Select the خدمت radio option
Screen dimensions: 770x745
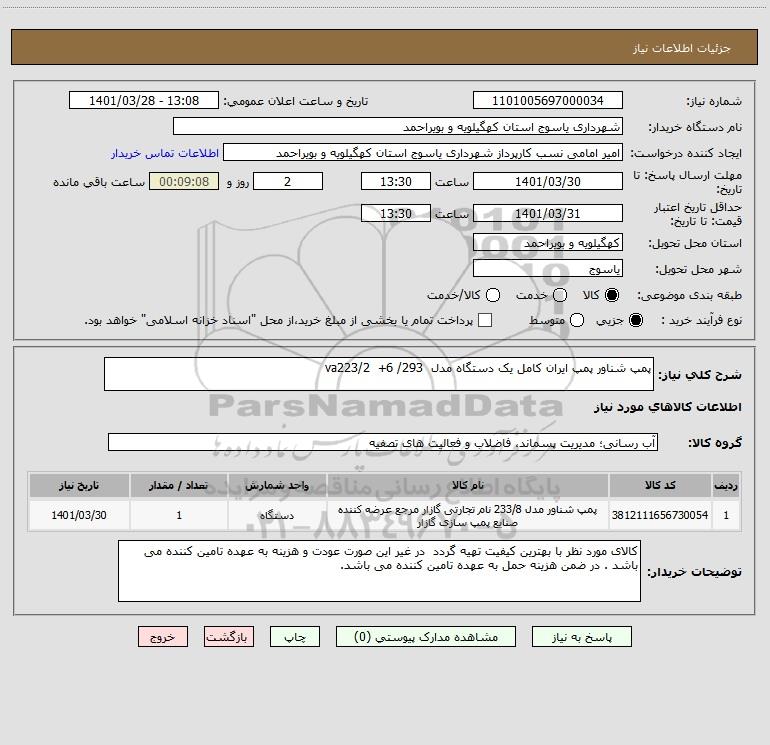[x=560, y=295]
